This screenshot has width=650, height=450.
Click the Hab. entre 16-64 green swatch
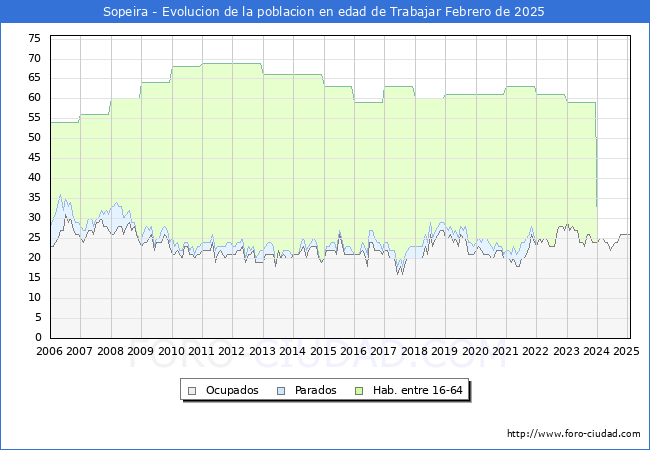(x=359, y=391)
